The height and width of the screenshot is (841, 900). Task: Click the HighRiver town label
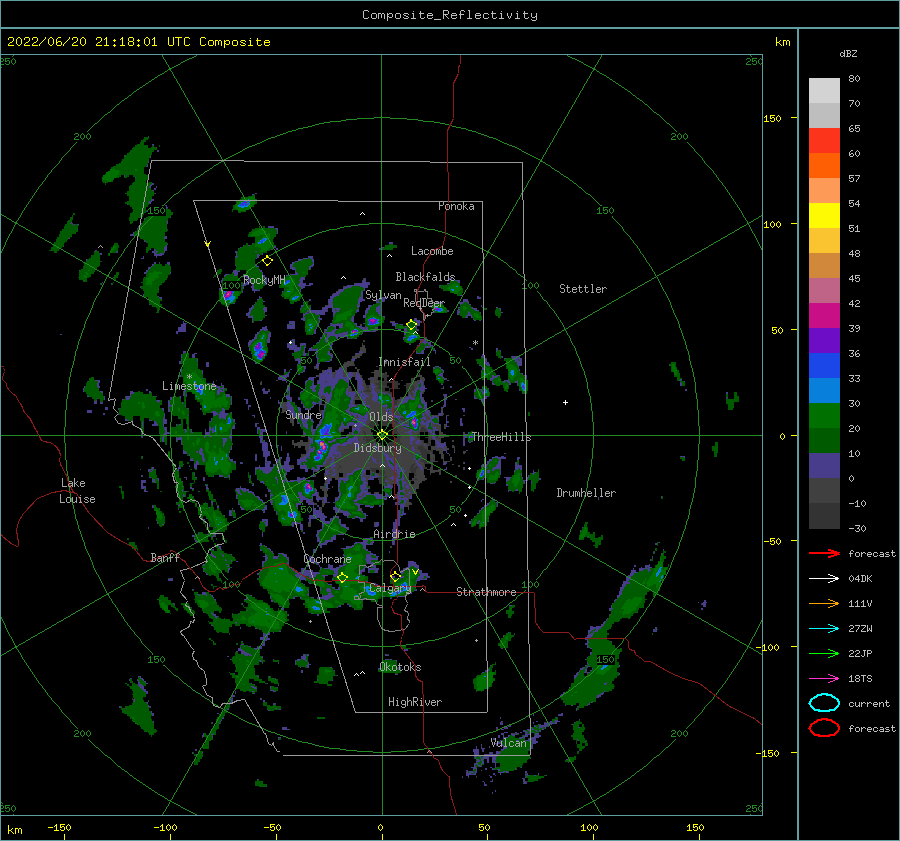coord(415,702)
